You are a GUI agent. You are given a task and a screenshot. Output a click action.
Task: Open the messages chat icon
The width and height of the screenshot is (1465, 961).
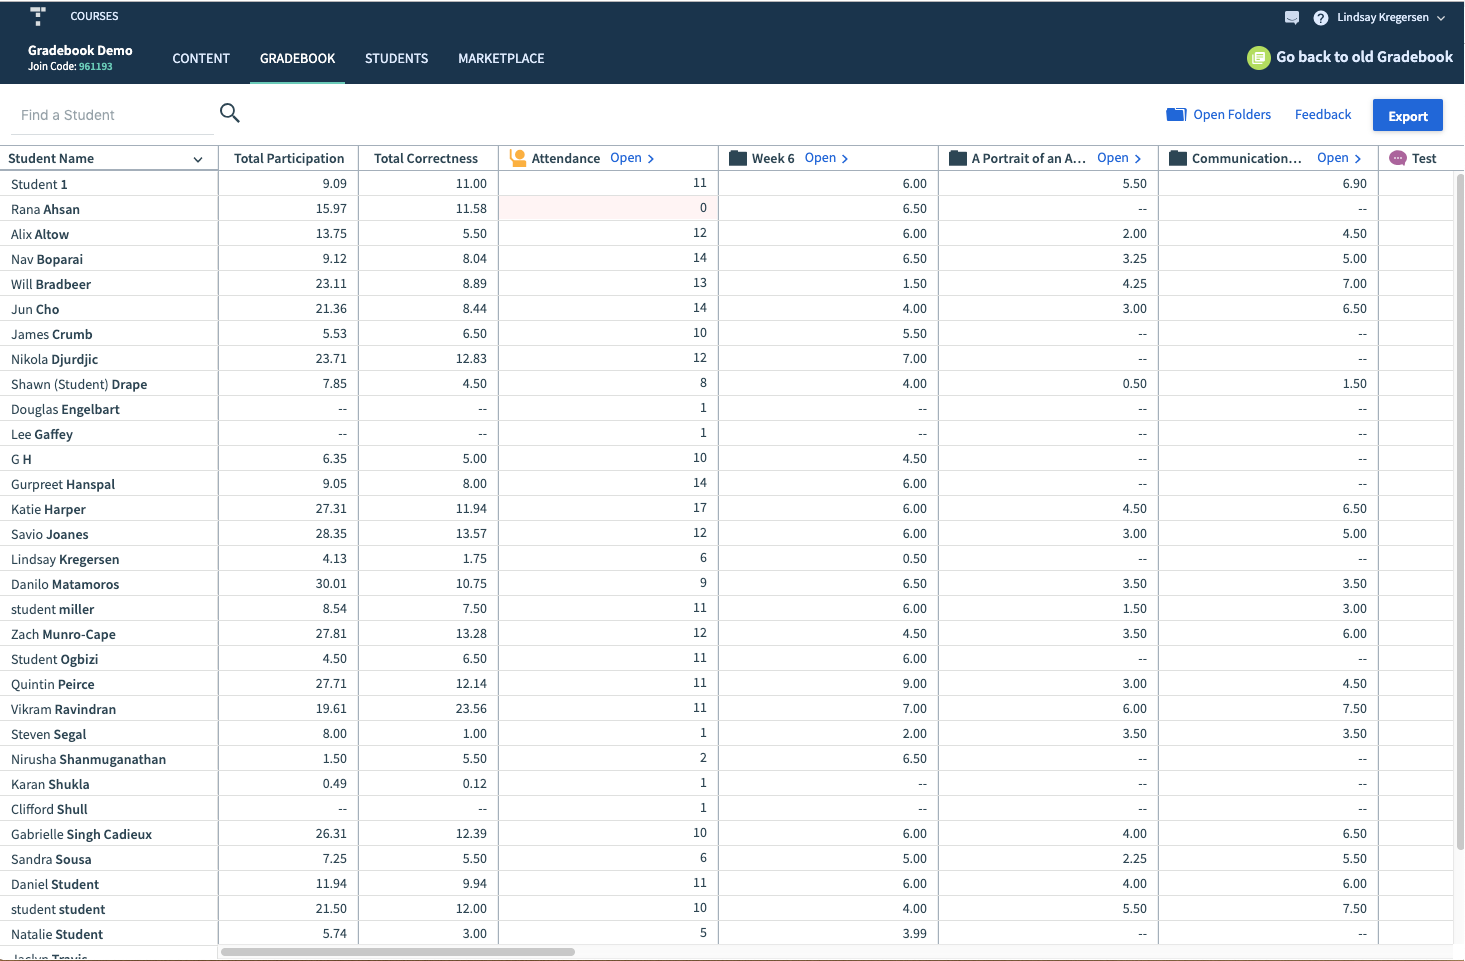(x=1292, y=18)
